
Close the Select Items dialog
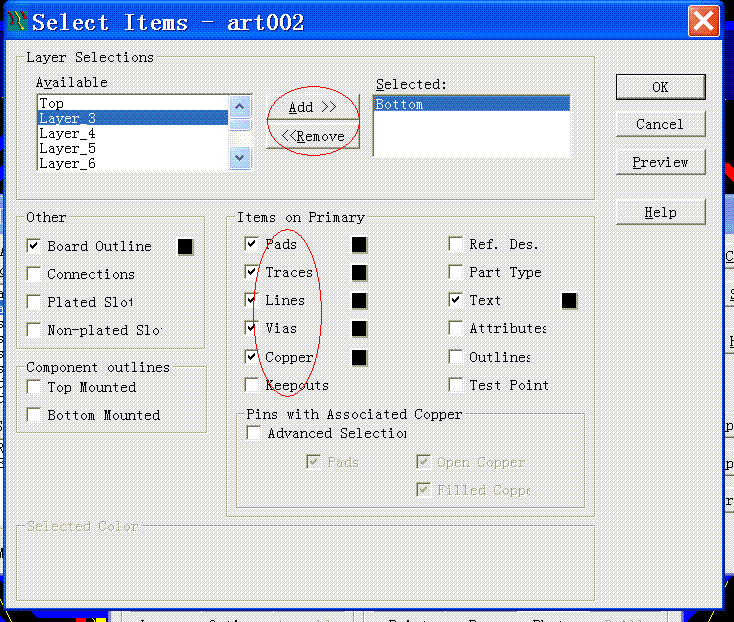tap(703, 21)
